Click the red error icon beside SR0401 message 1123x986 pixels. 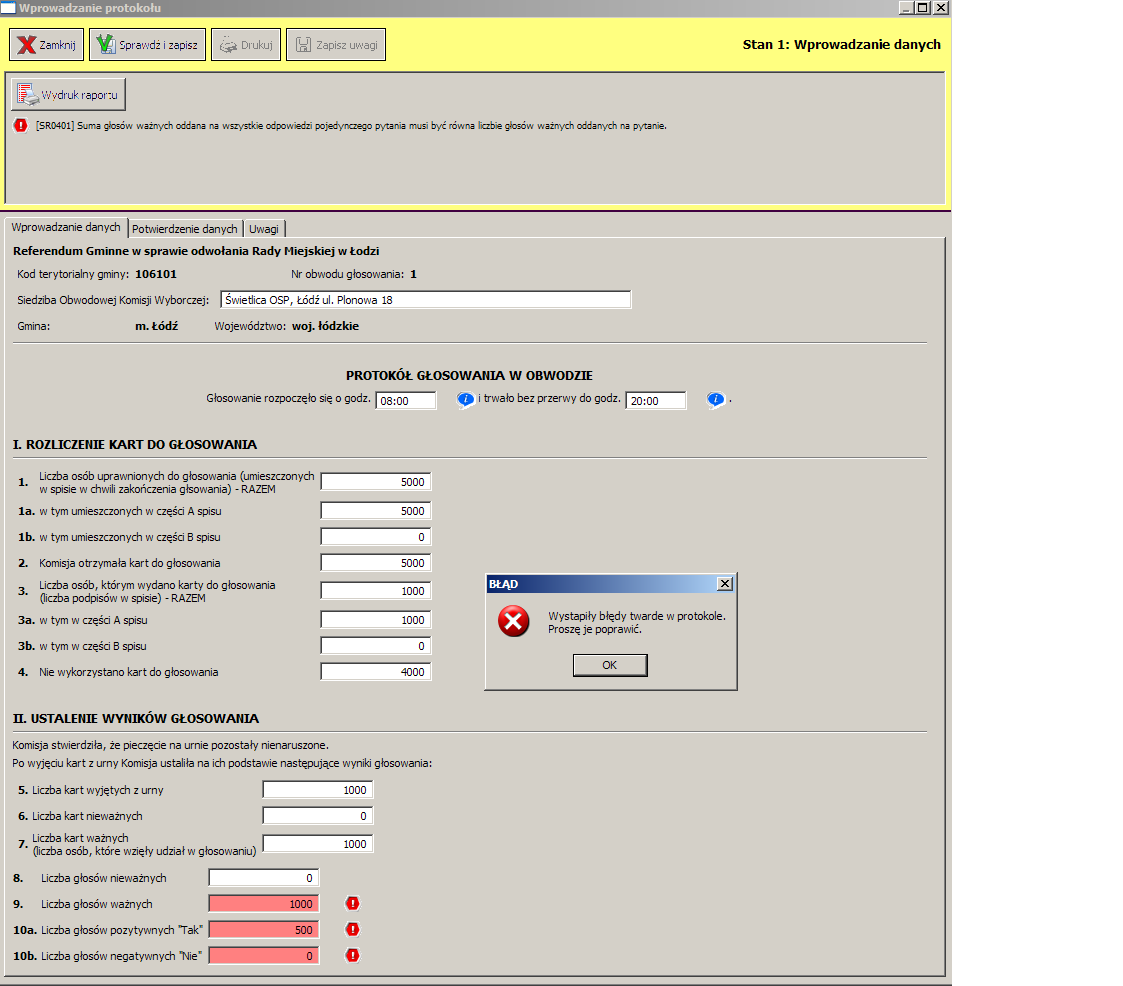21,125
